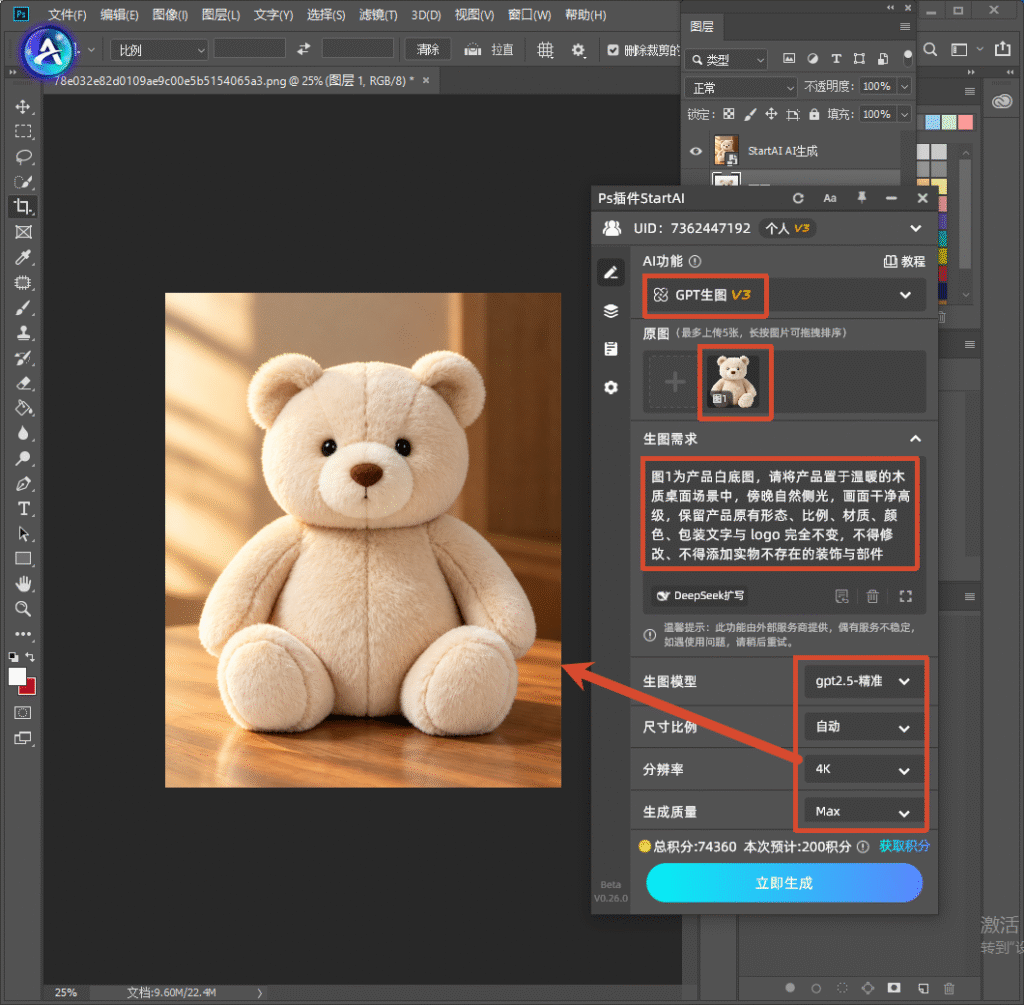This screenshot has width=1024, height=1005.
Task: Select the Brush tool
Action: [23, 308]
